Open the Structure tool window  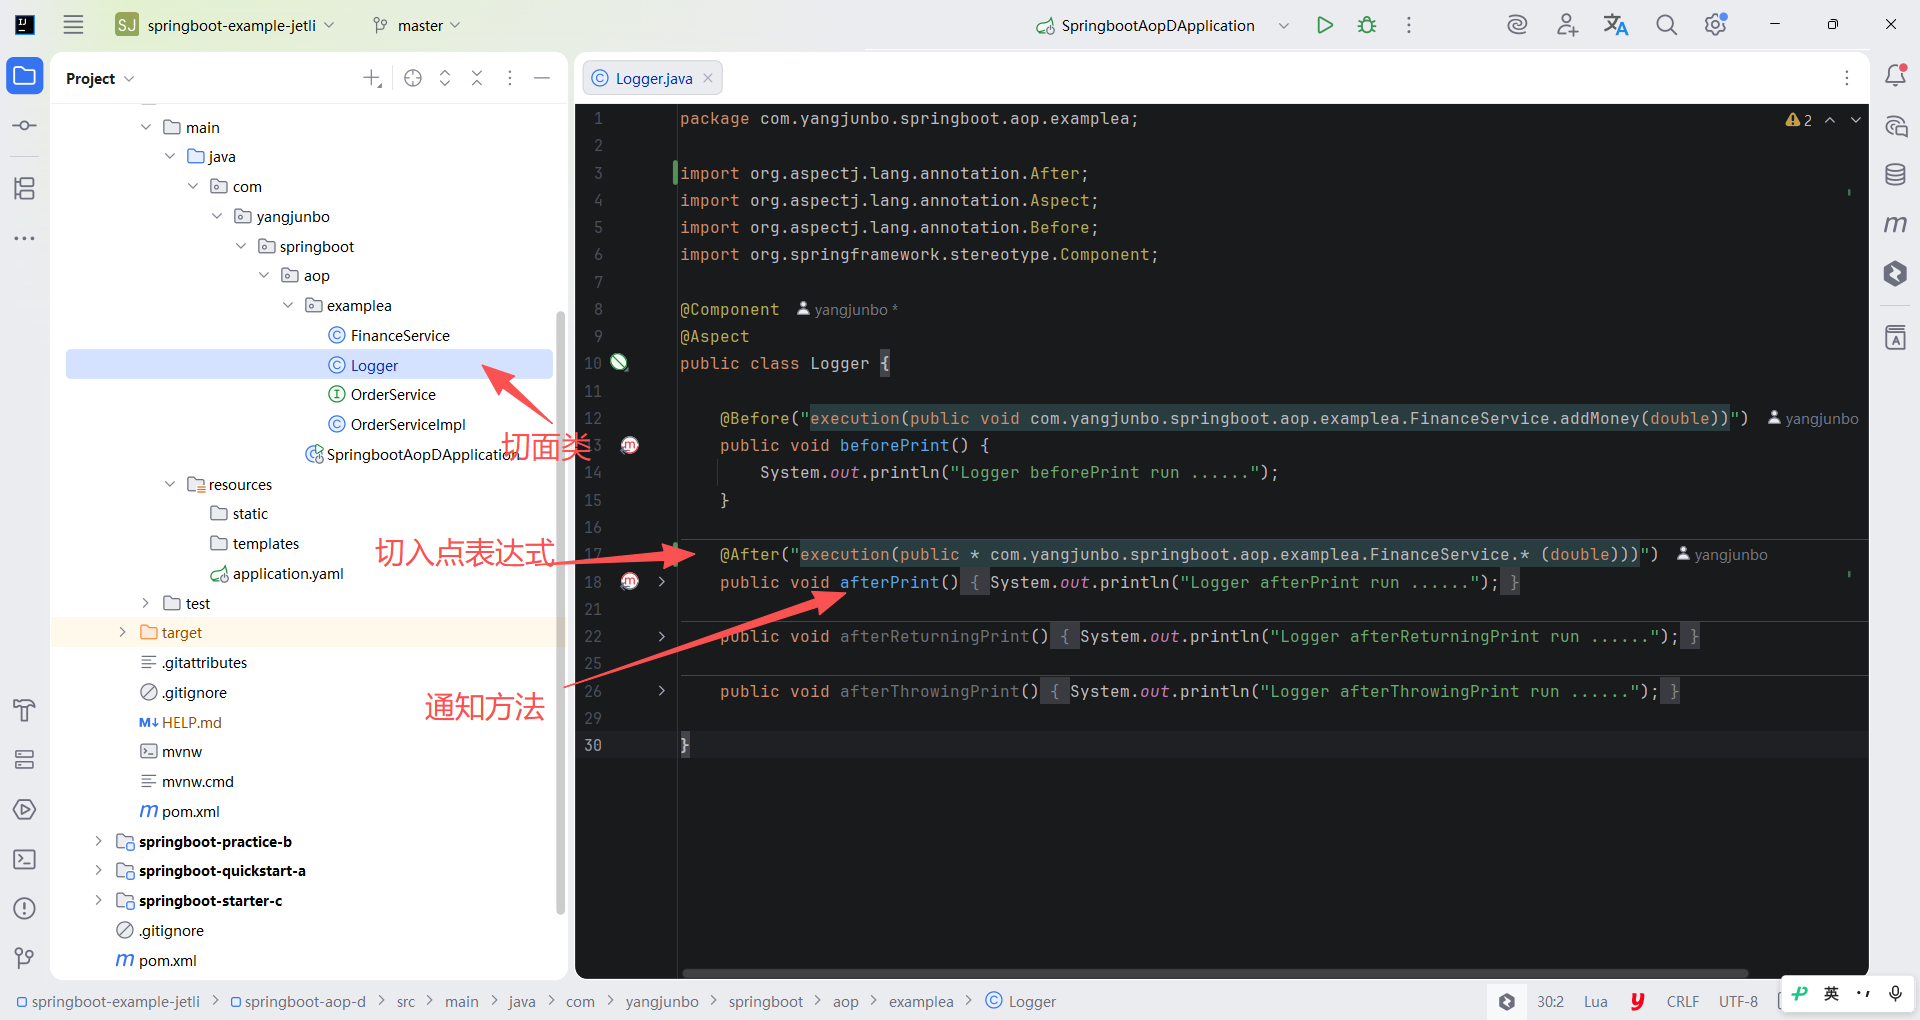click(x=25, y=188)
